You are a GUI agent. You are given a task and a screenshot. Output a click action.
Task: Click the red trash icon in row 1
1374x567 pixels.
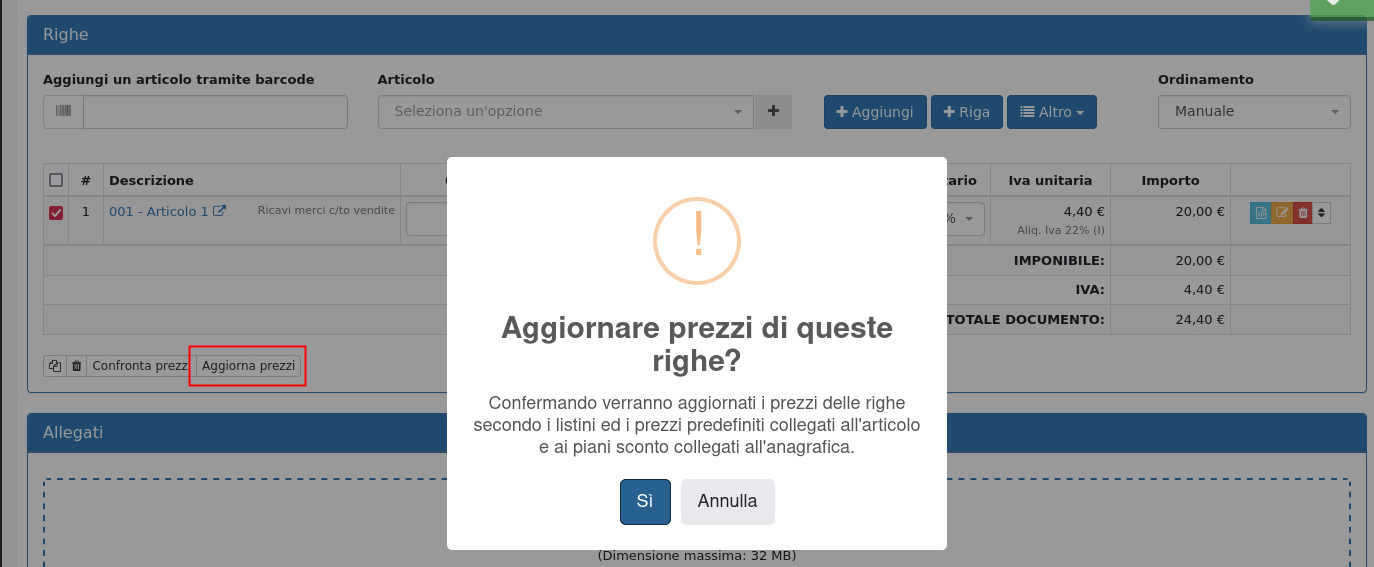coord(1302,213)
